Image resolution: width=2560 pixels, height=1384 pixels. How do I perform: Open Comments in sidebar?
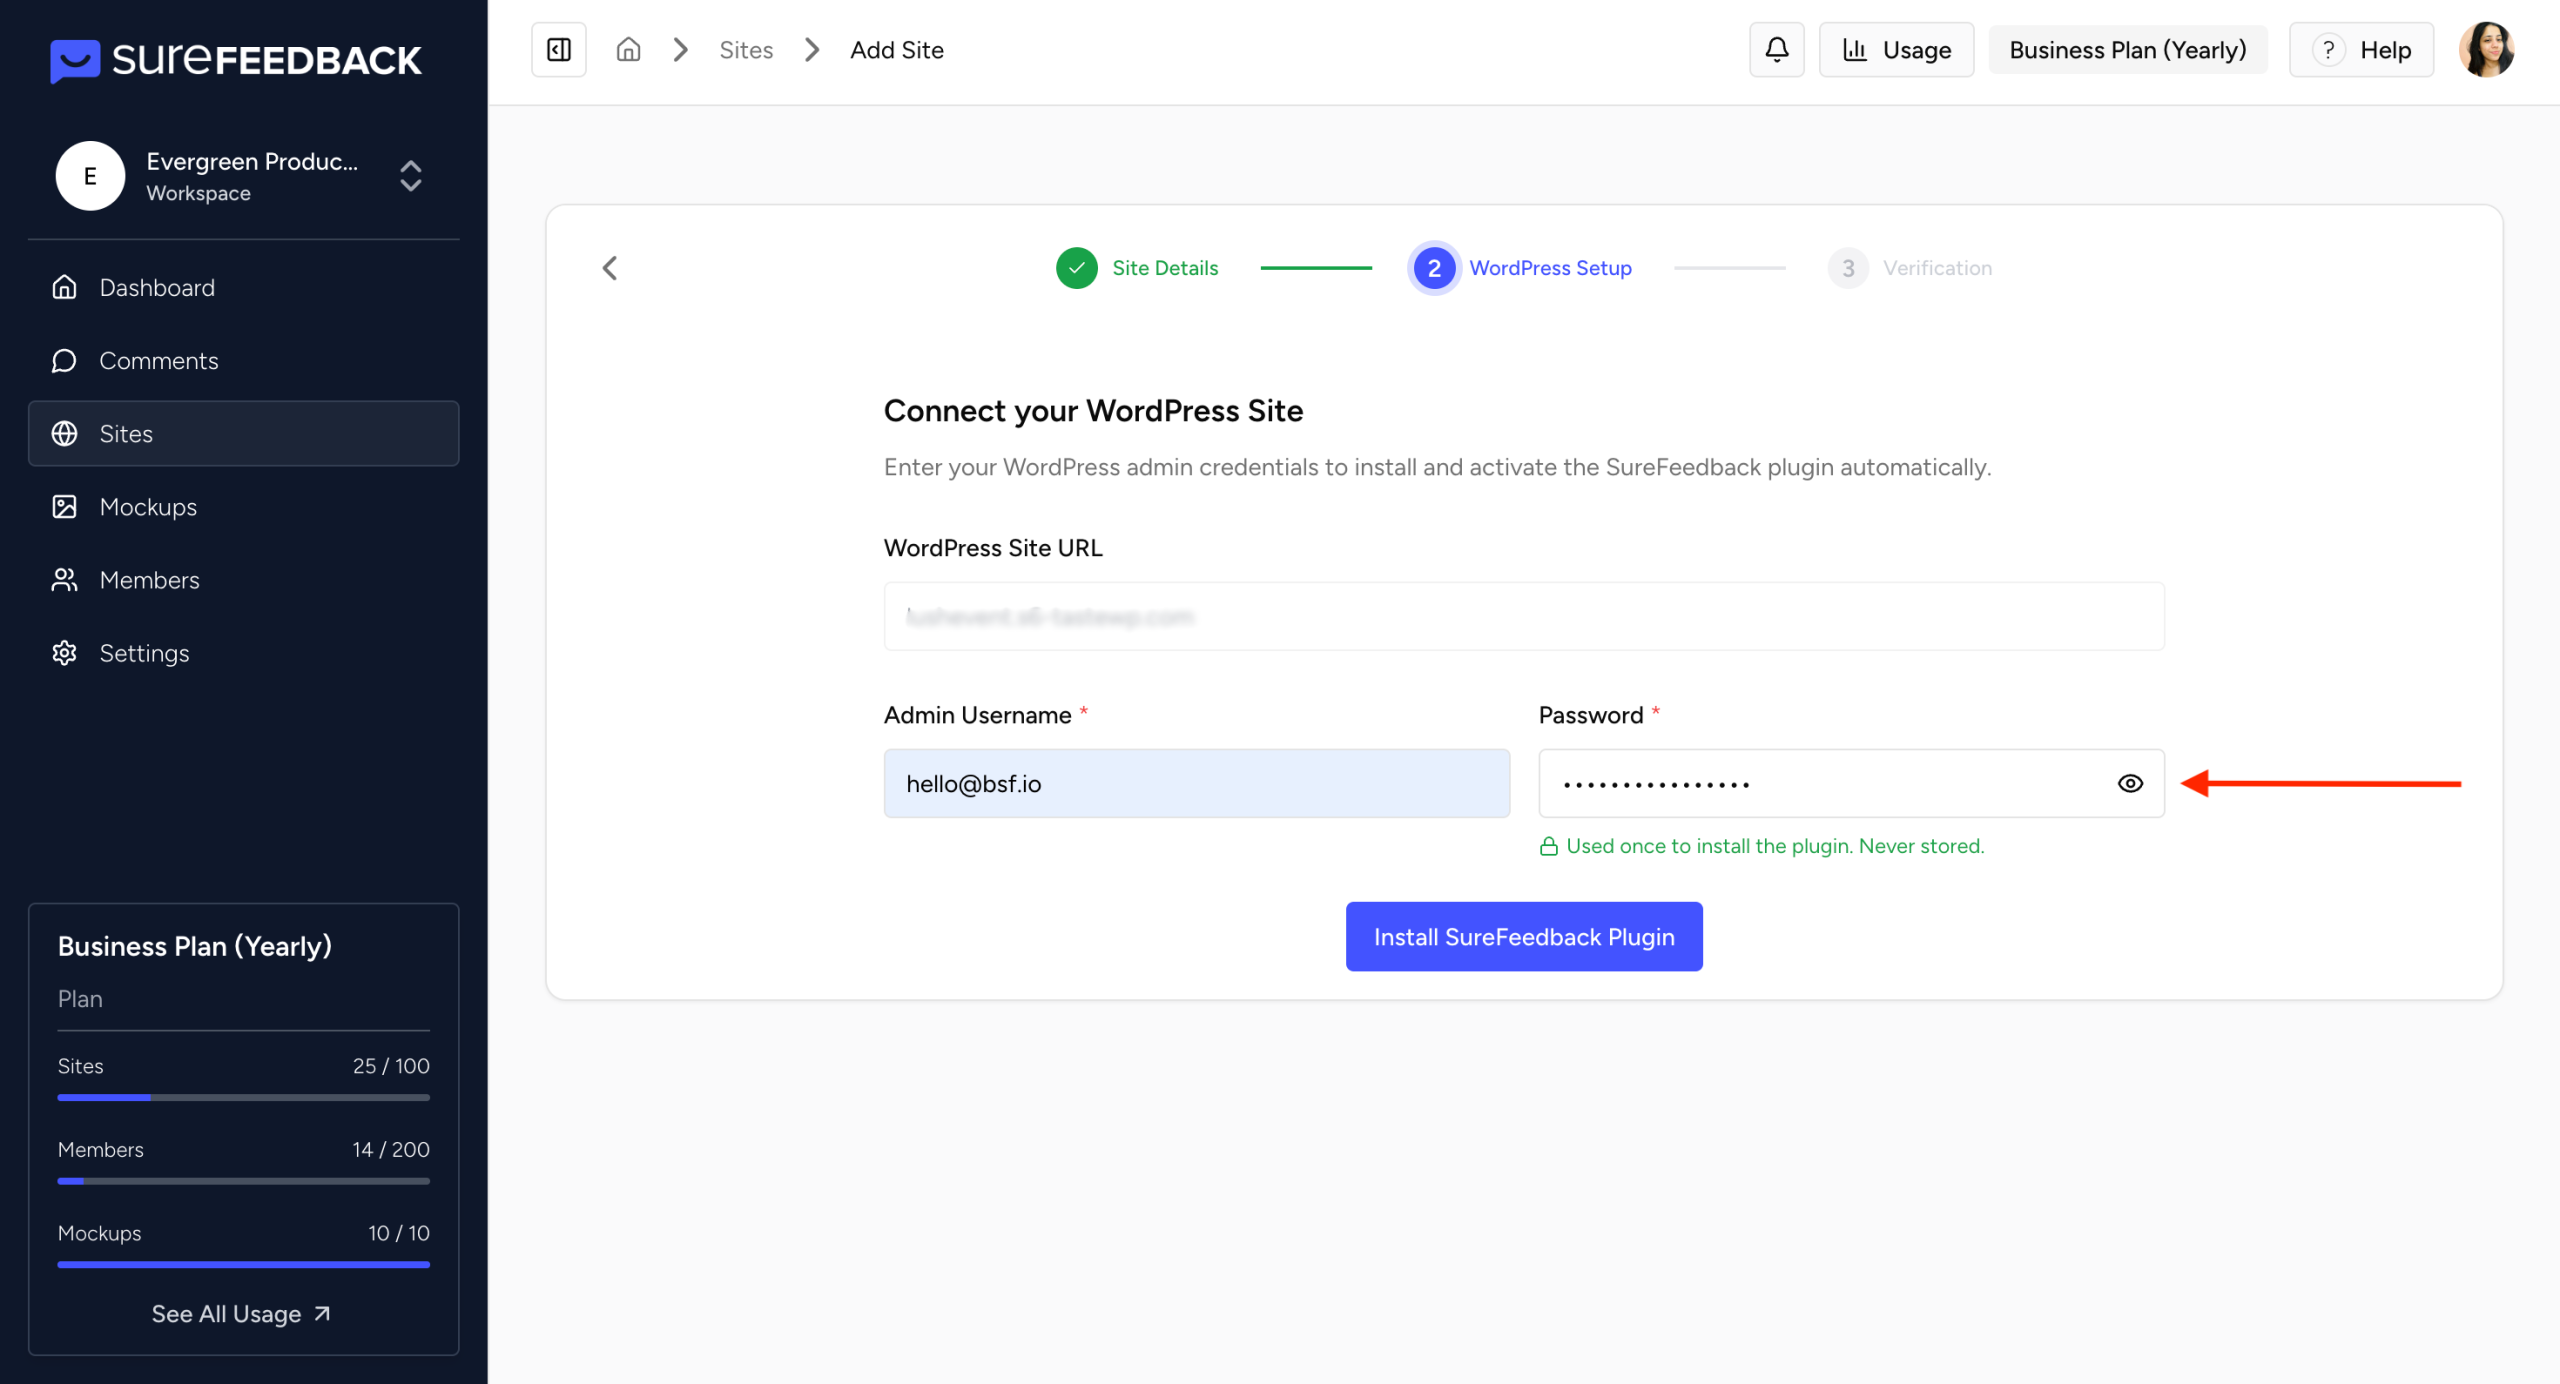click(159, 361)
